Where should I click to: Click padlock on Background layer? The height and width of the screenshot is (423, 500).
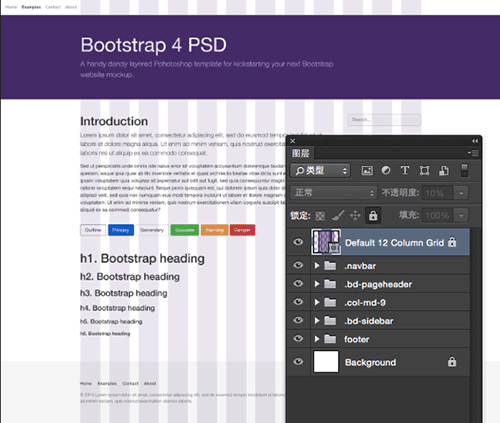click(452, 361)
